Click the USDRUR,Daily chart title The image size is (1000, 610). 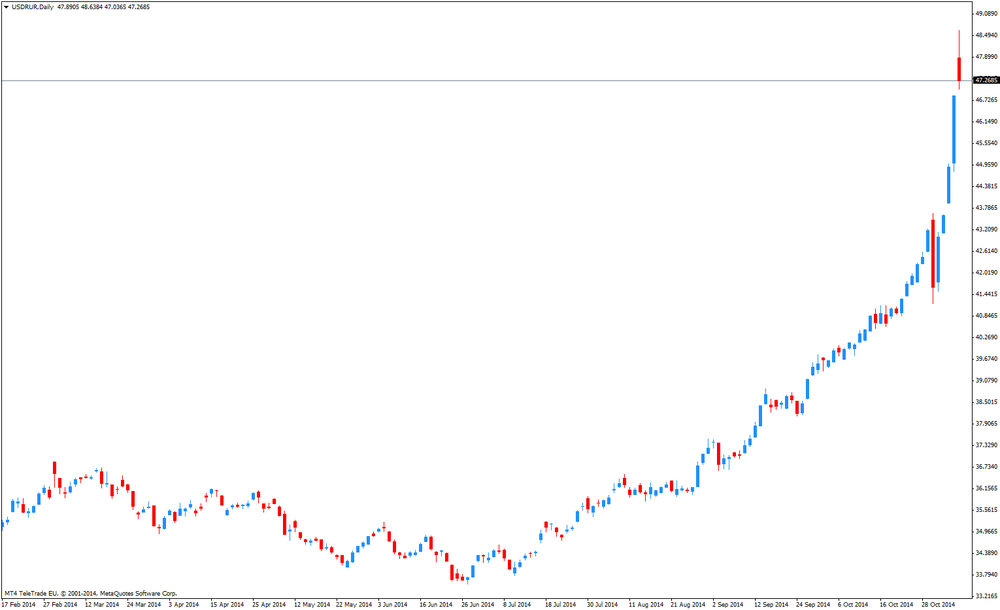coord(33,7)
